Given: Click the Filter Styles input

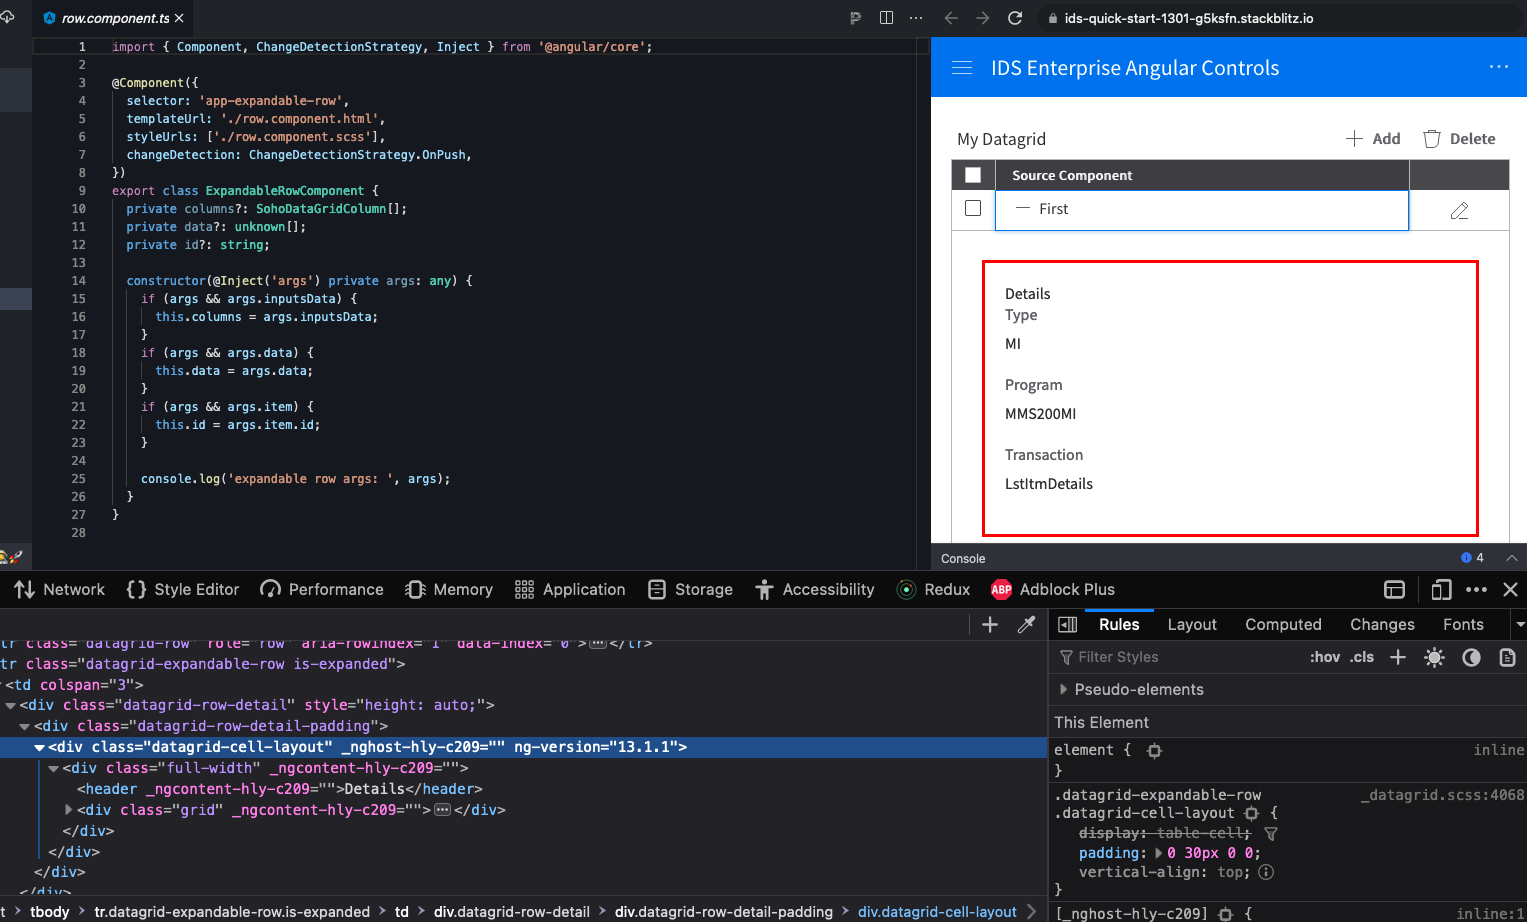Looking at the screenshot, I should (1180, 657).
